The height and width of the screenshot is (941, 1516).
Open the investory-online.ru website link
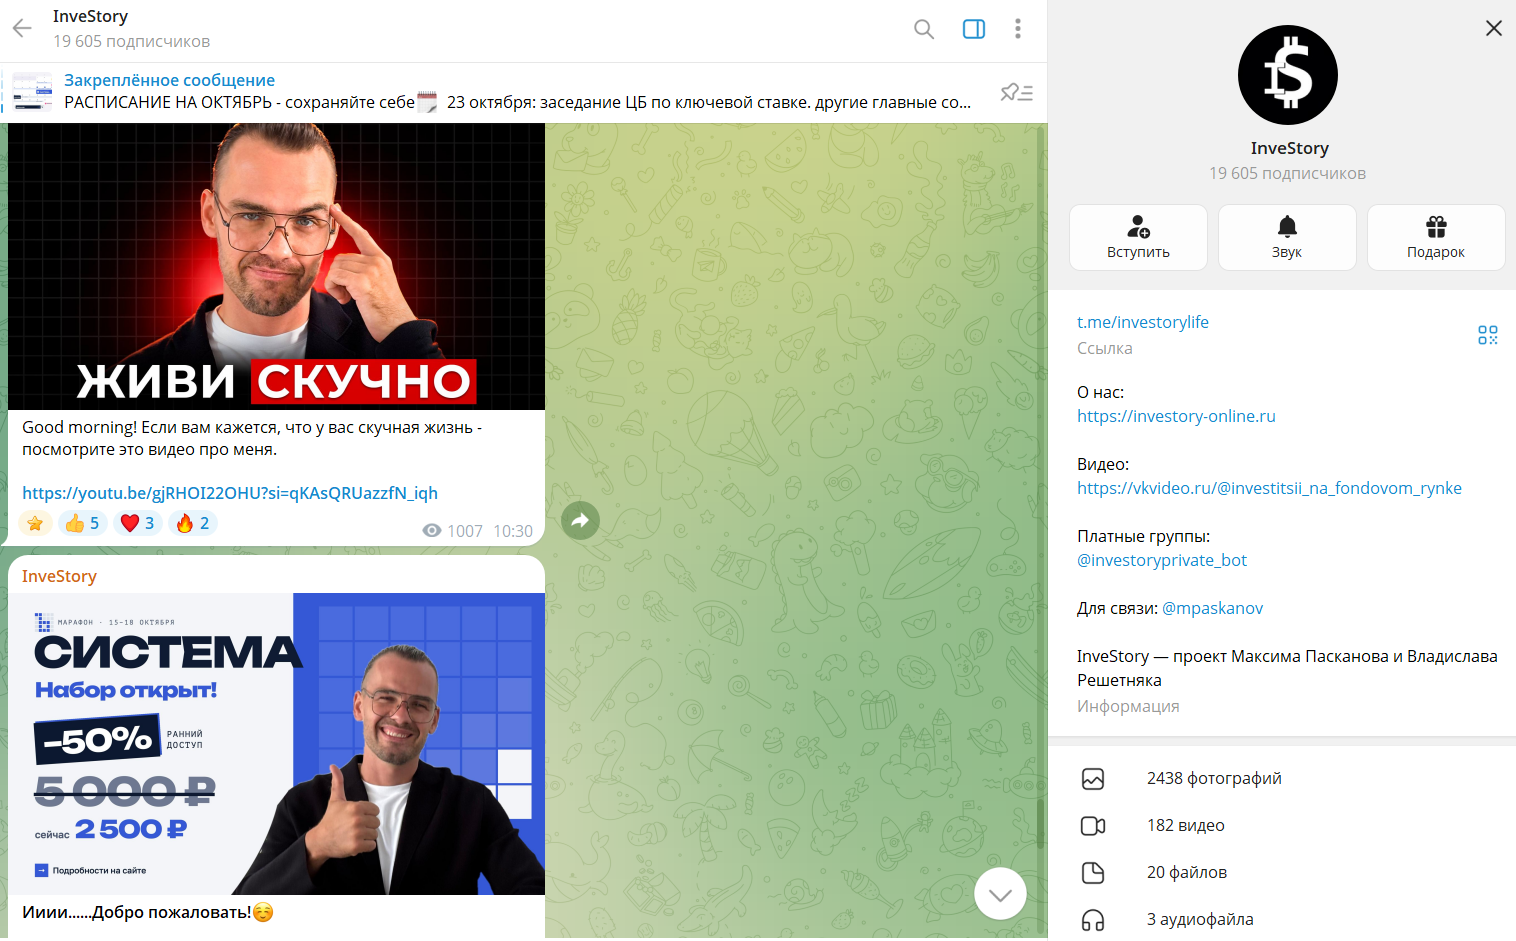(x=1176, y=416)
